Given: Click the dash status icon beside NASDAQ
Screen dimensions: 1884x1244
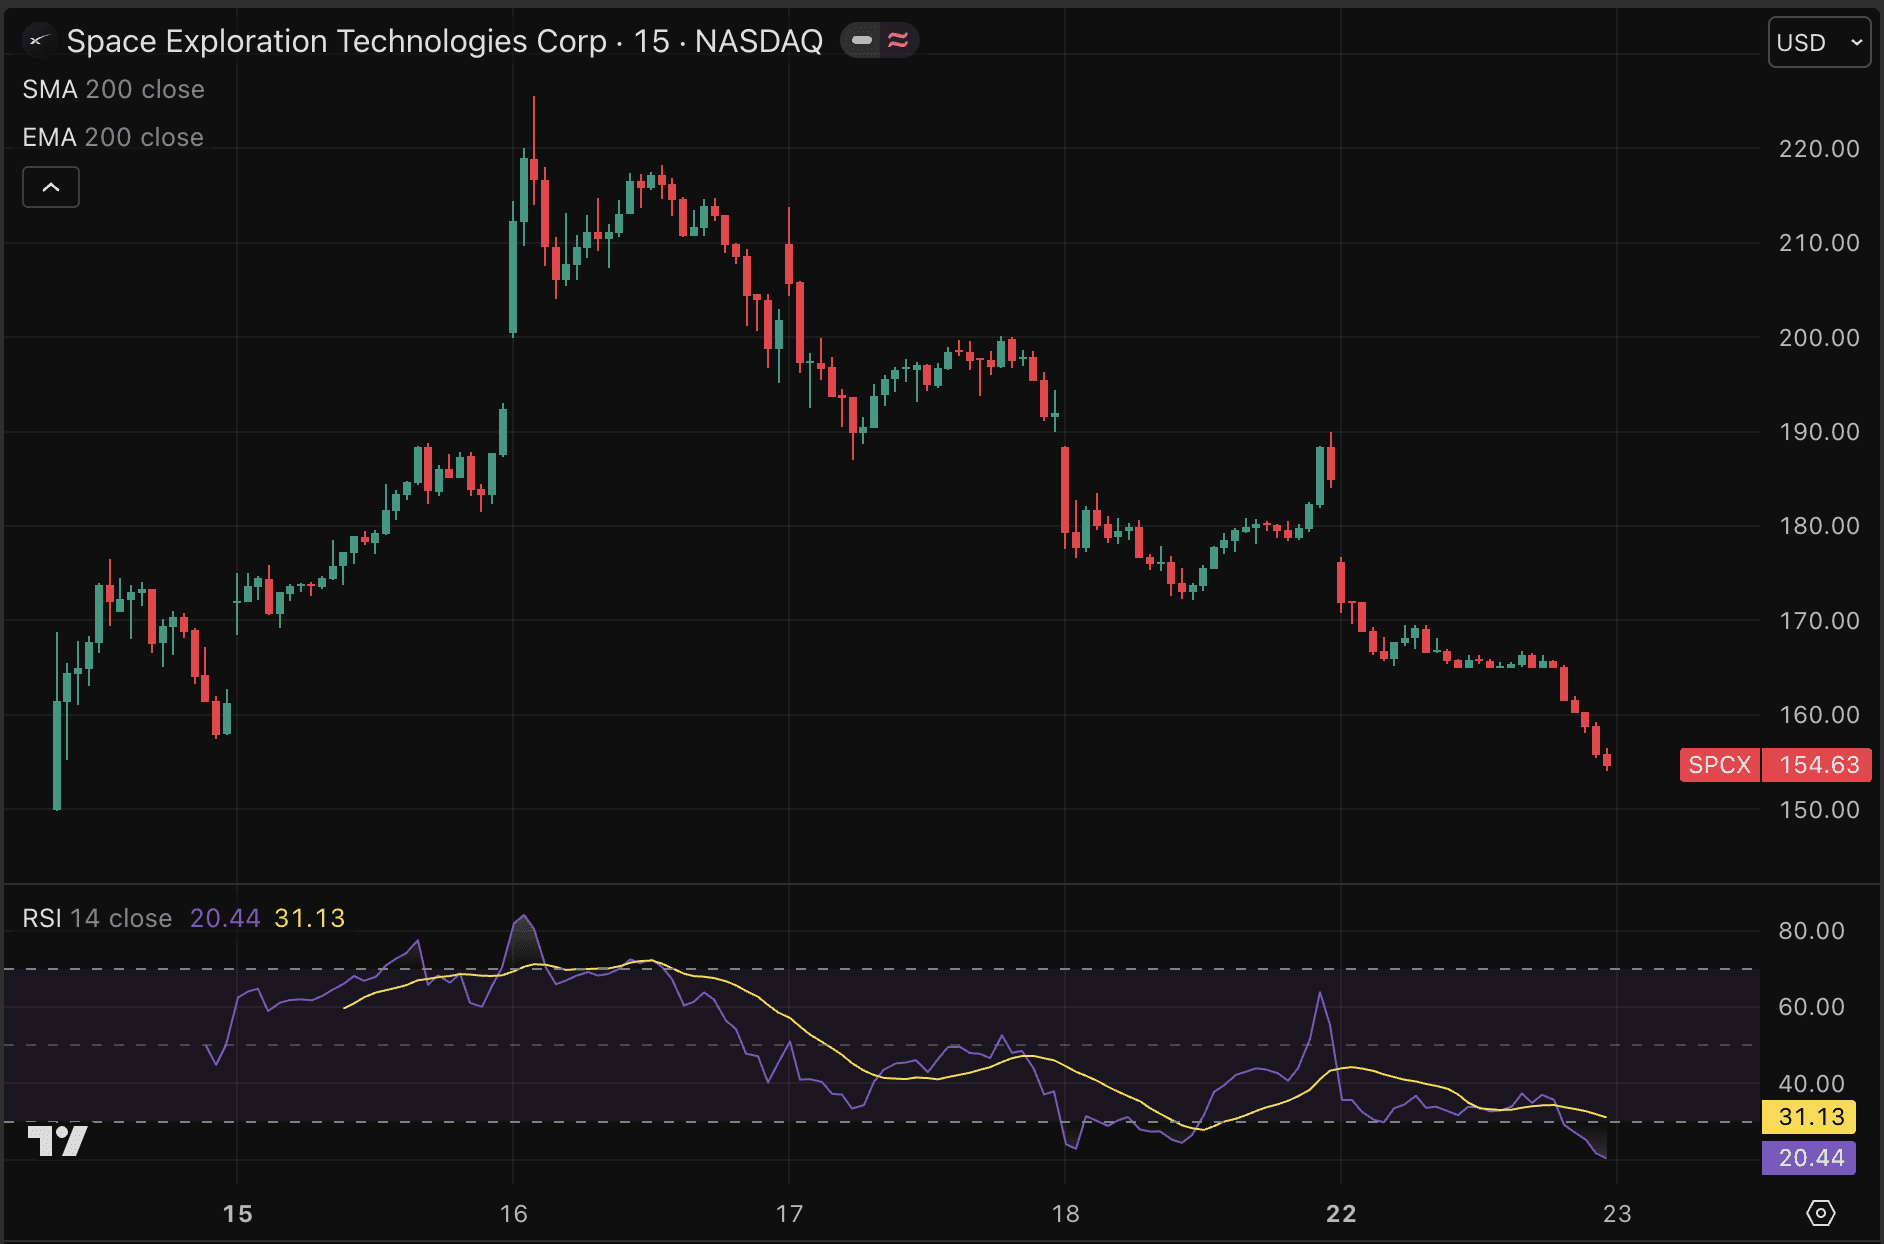Looking at the screenshot, I should pyautogui.click(x=861, y=41).
